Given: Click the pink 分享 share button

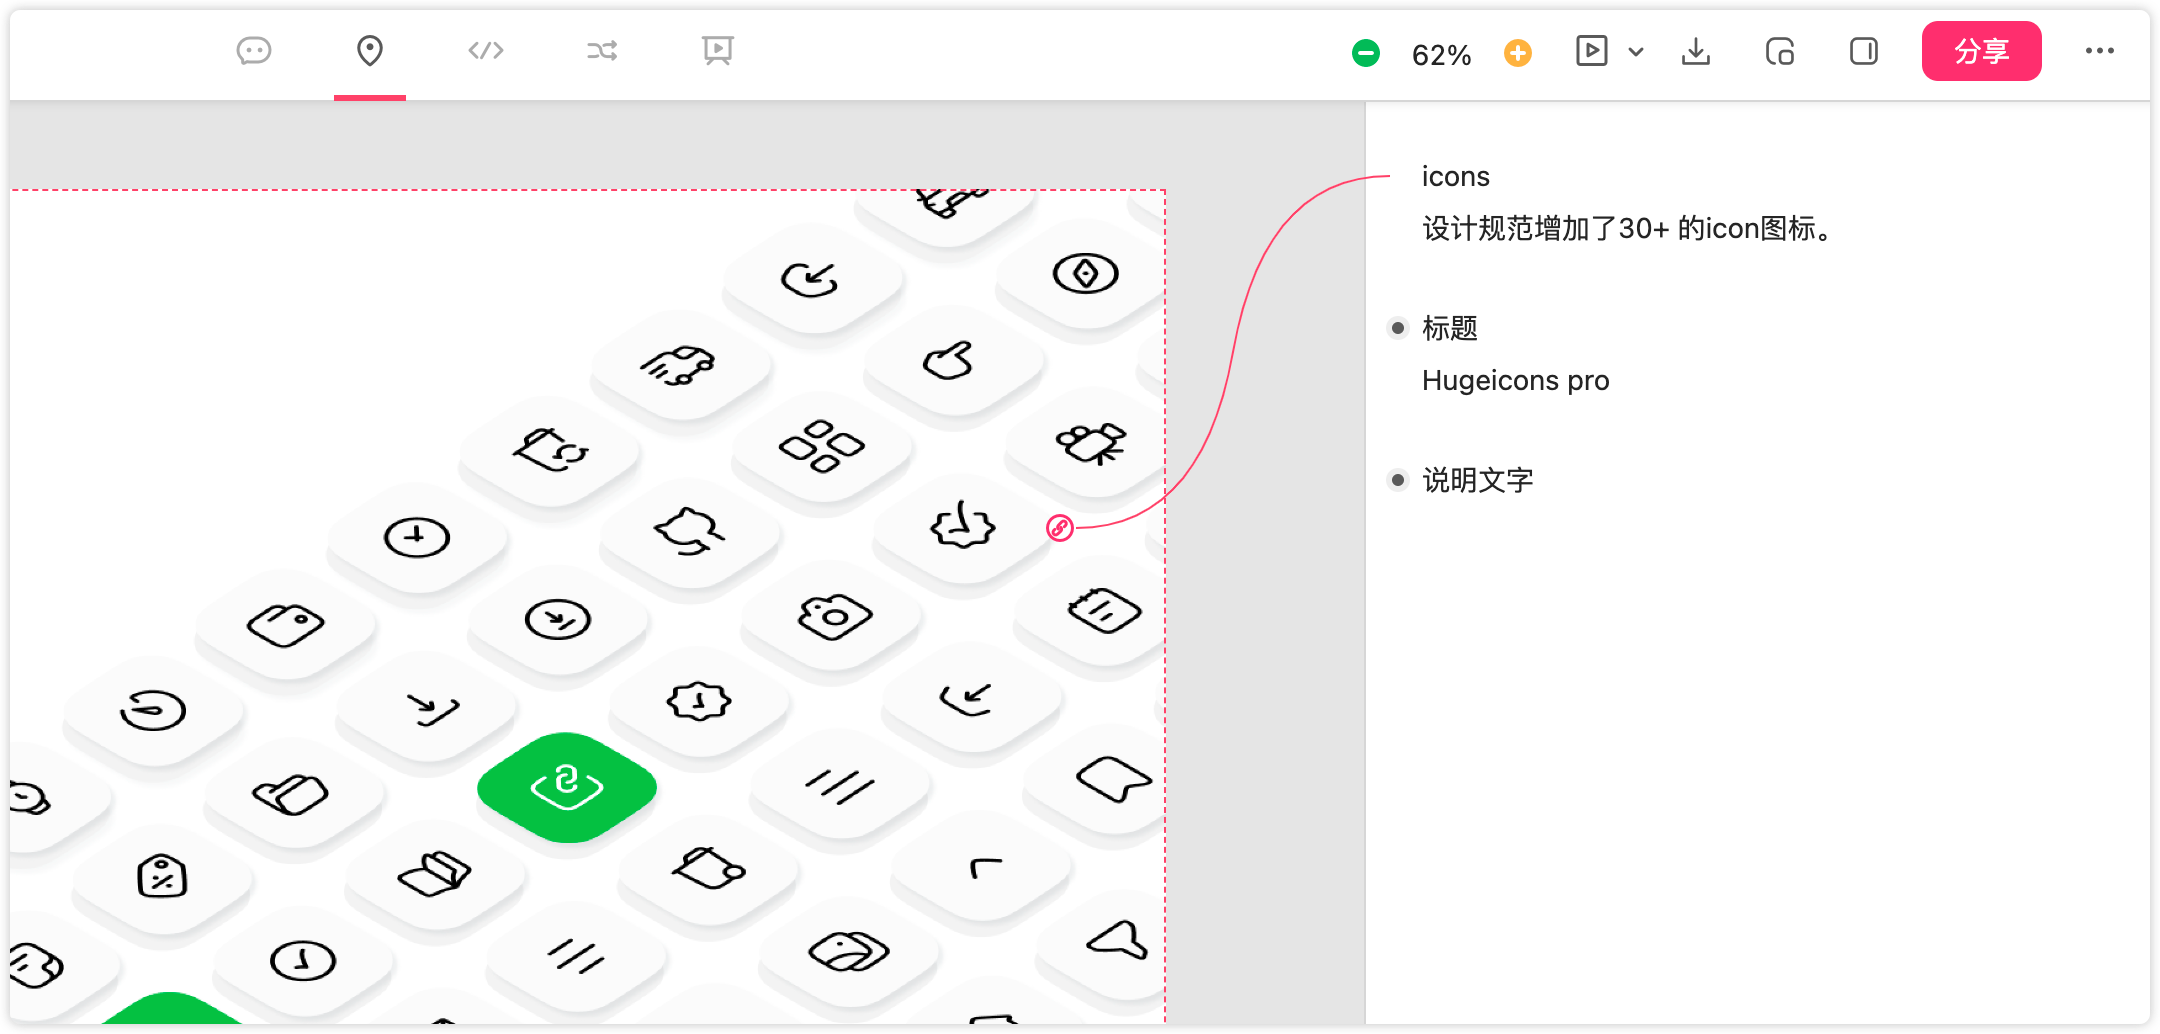Looking at the screenshot, I should (1981, 51).
